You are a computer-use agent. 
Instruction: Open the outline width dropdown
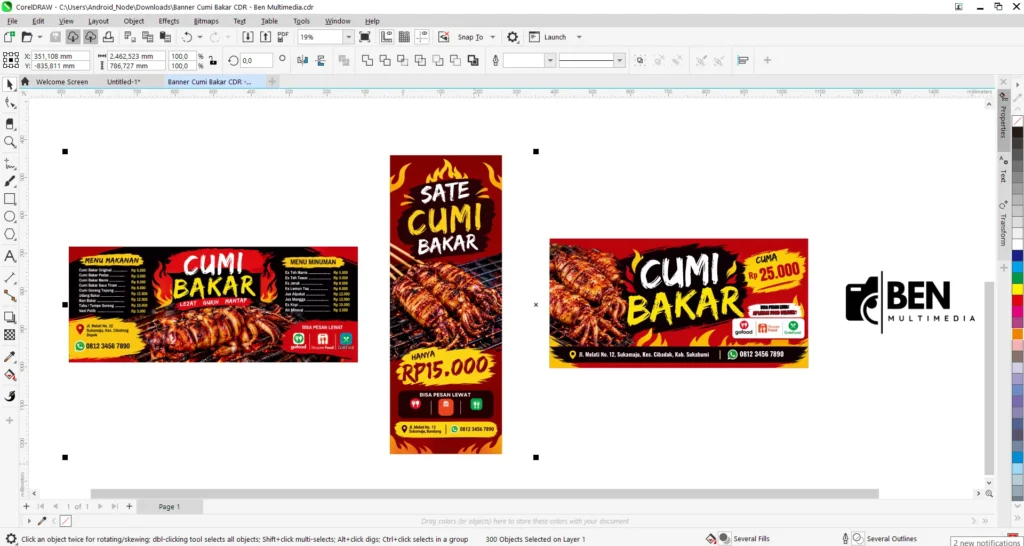pos(550,61)
